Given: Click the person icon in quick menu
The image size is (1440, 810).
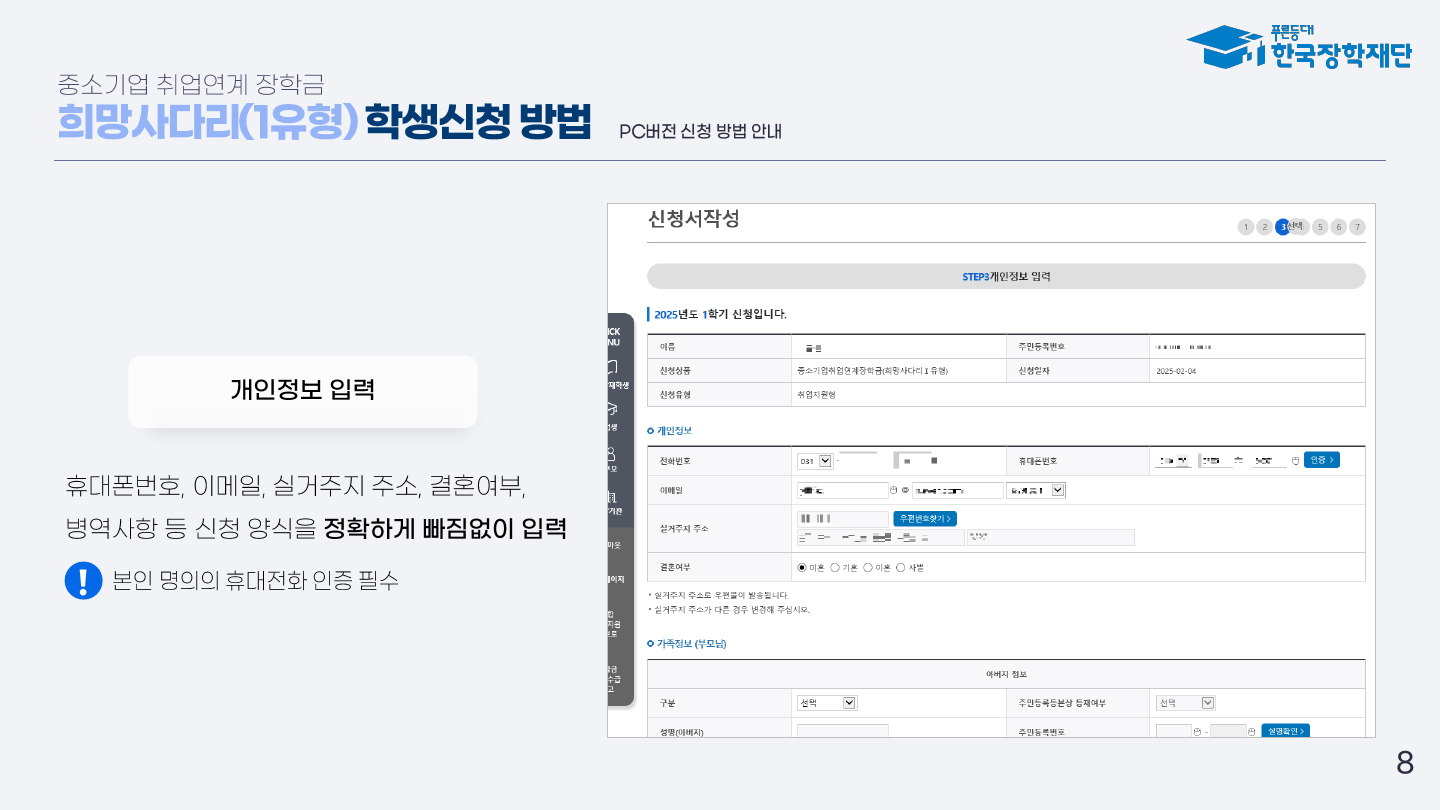Looking at the screenshot, I should point(612,453).
